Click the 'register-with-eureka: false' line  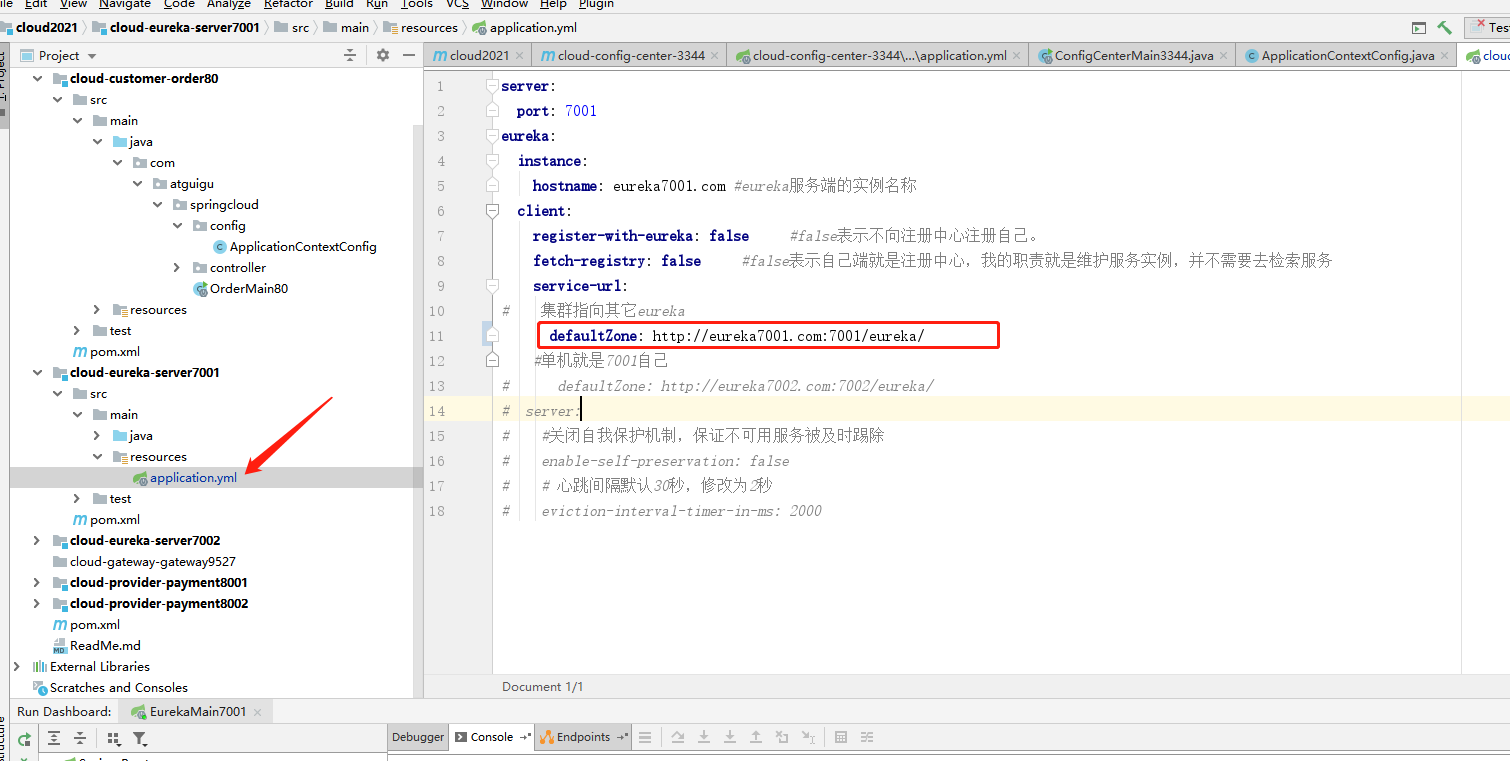[x=640, y=236]
